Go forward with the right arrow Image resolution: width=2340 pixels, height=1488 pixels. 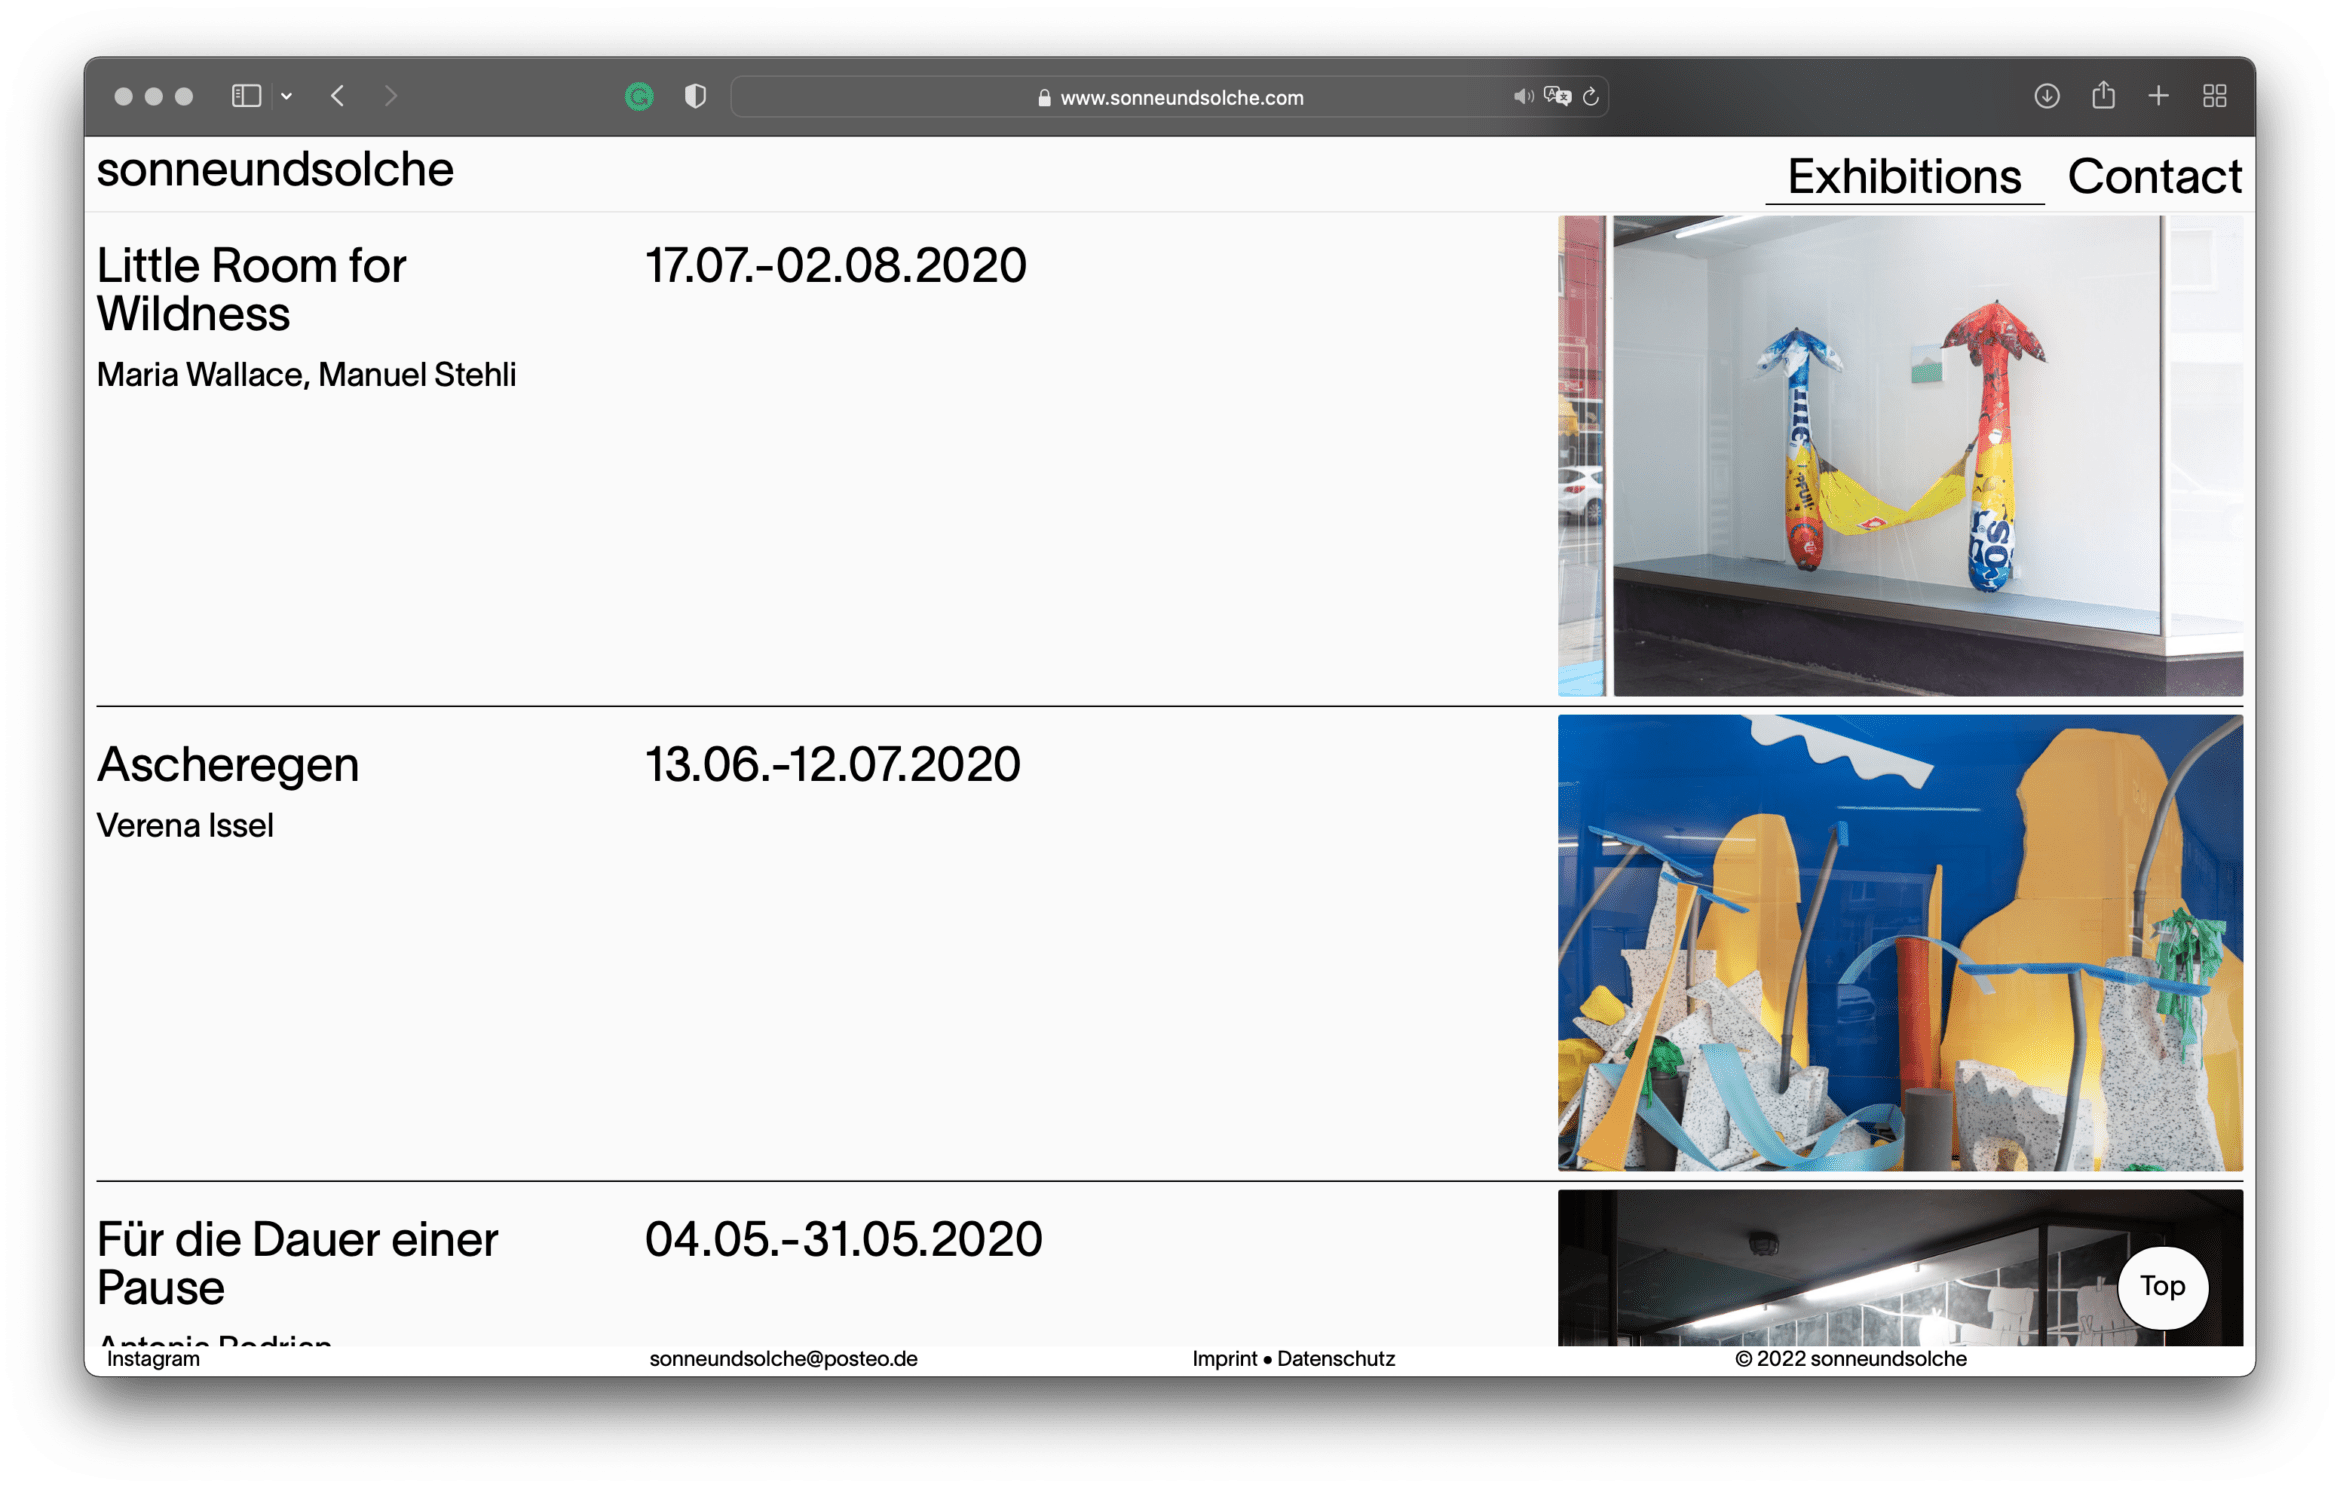point(391,96)
